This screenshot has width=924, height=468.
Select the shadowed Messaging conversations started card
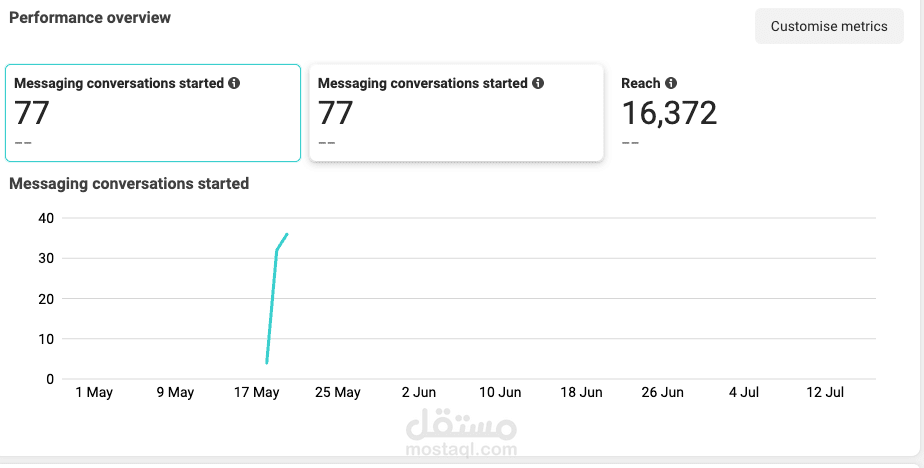coord(456,113)
